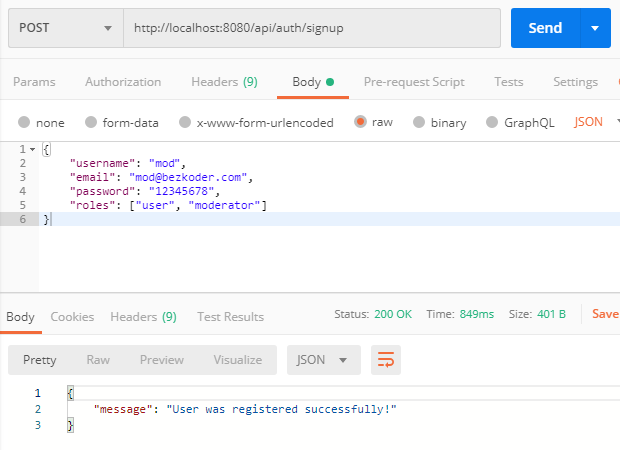This screenshot has width=620, height=450.
Task: Click the 200 OK status value
Action: [393, 314]
